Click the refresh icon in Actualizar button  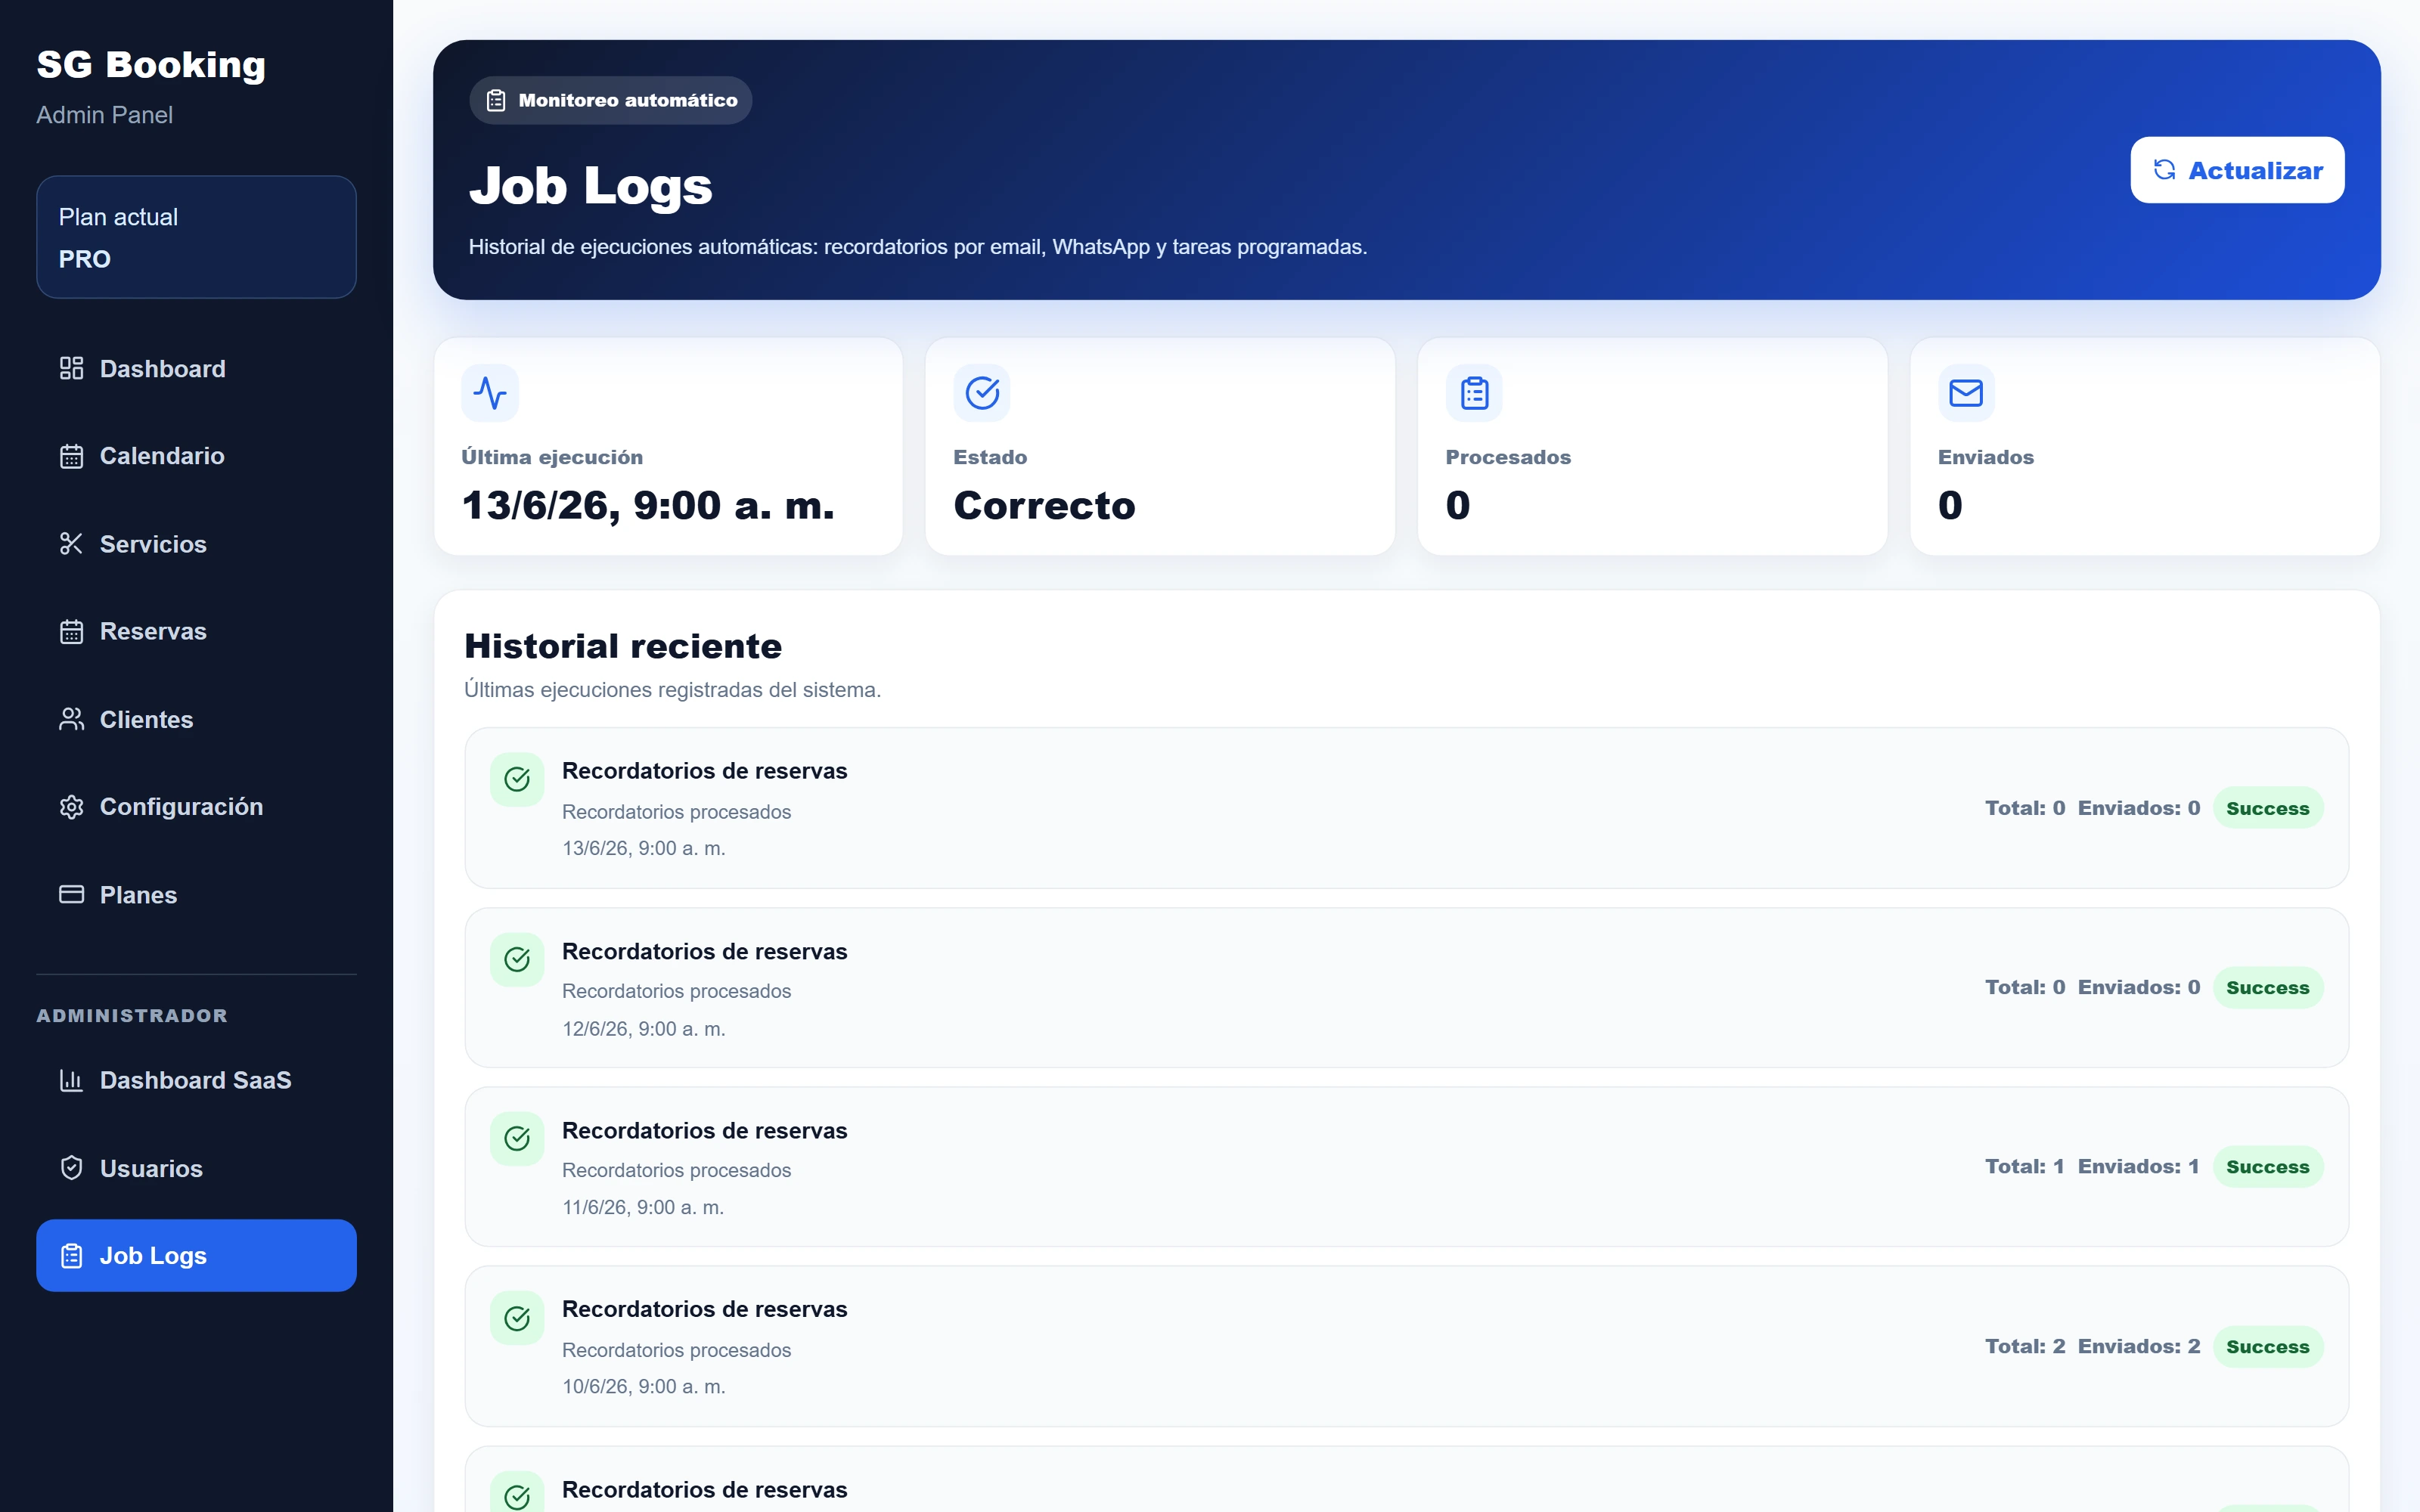click(2164, 170)
